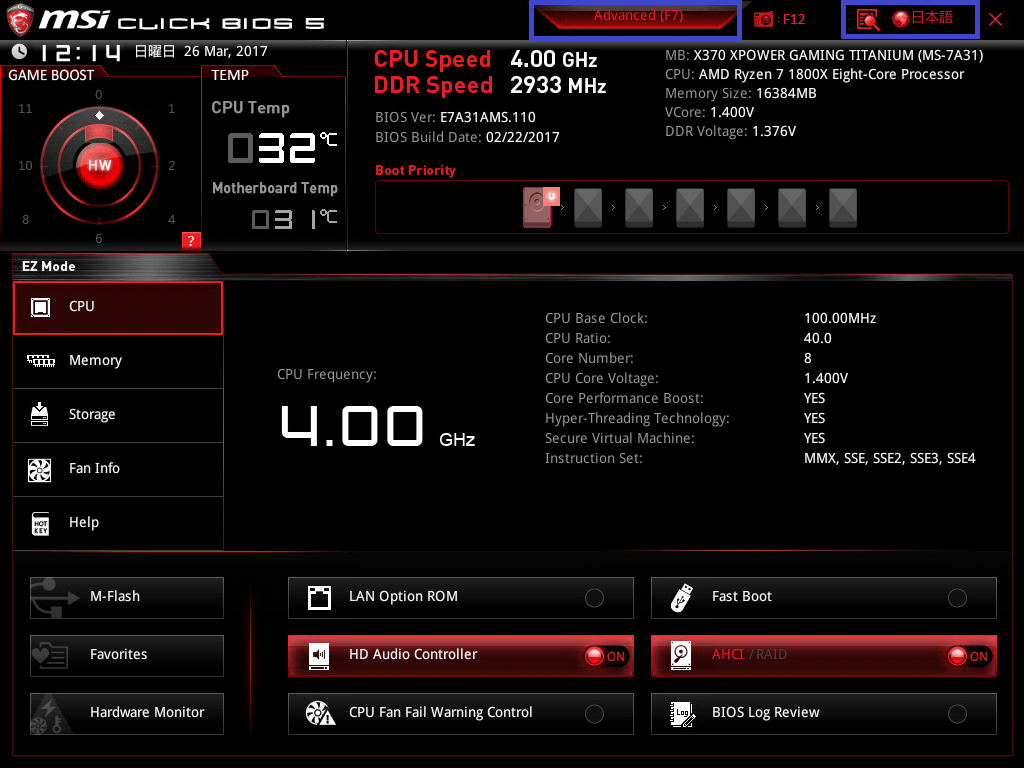Open Hardware Monitor
This screenshot has width=1024, height=768.
(x=127, y=714)
